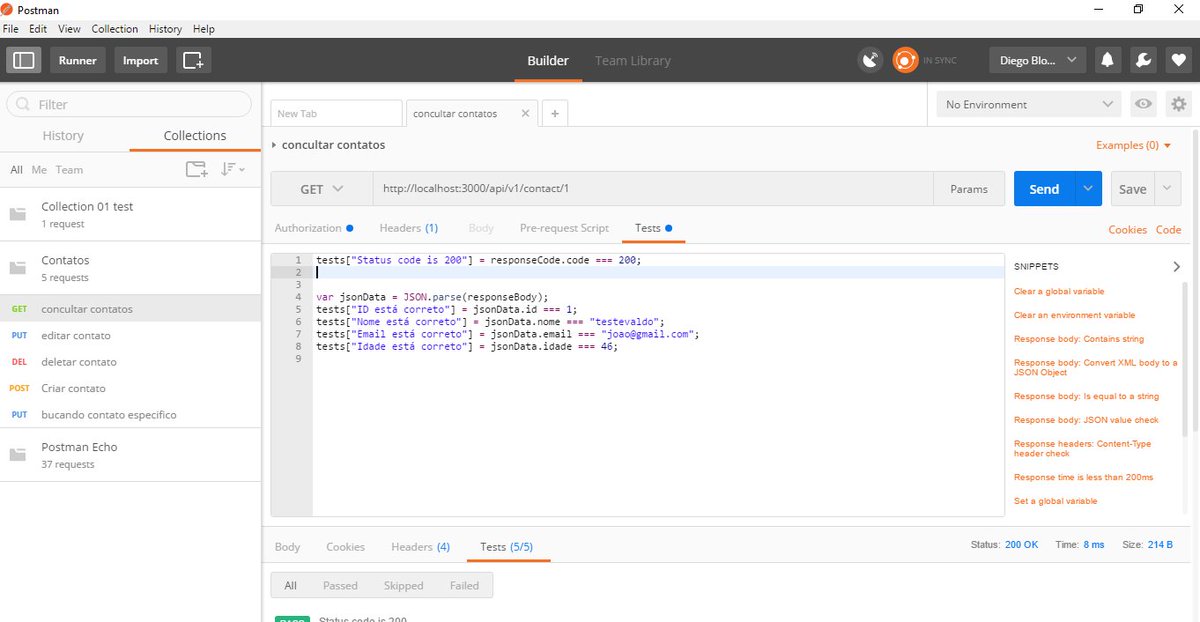This screenshot has width=1200, height=622.
Task: Open the Diego Blo... account dropdown
Action: [x=1038, y=60]
